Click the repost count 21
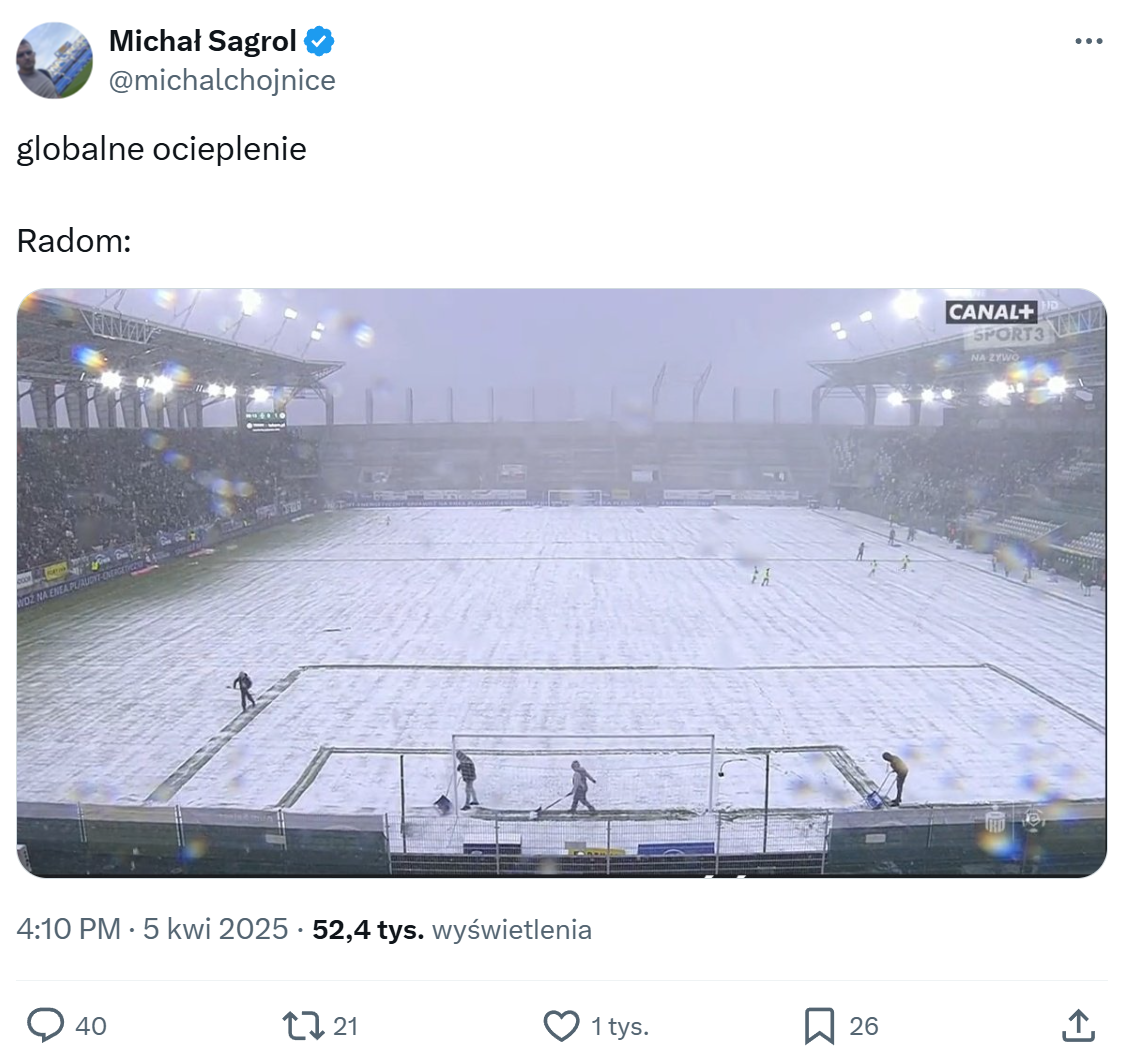The width and height of the screenshot is (1125, 1062). (x=345, y=1026)
